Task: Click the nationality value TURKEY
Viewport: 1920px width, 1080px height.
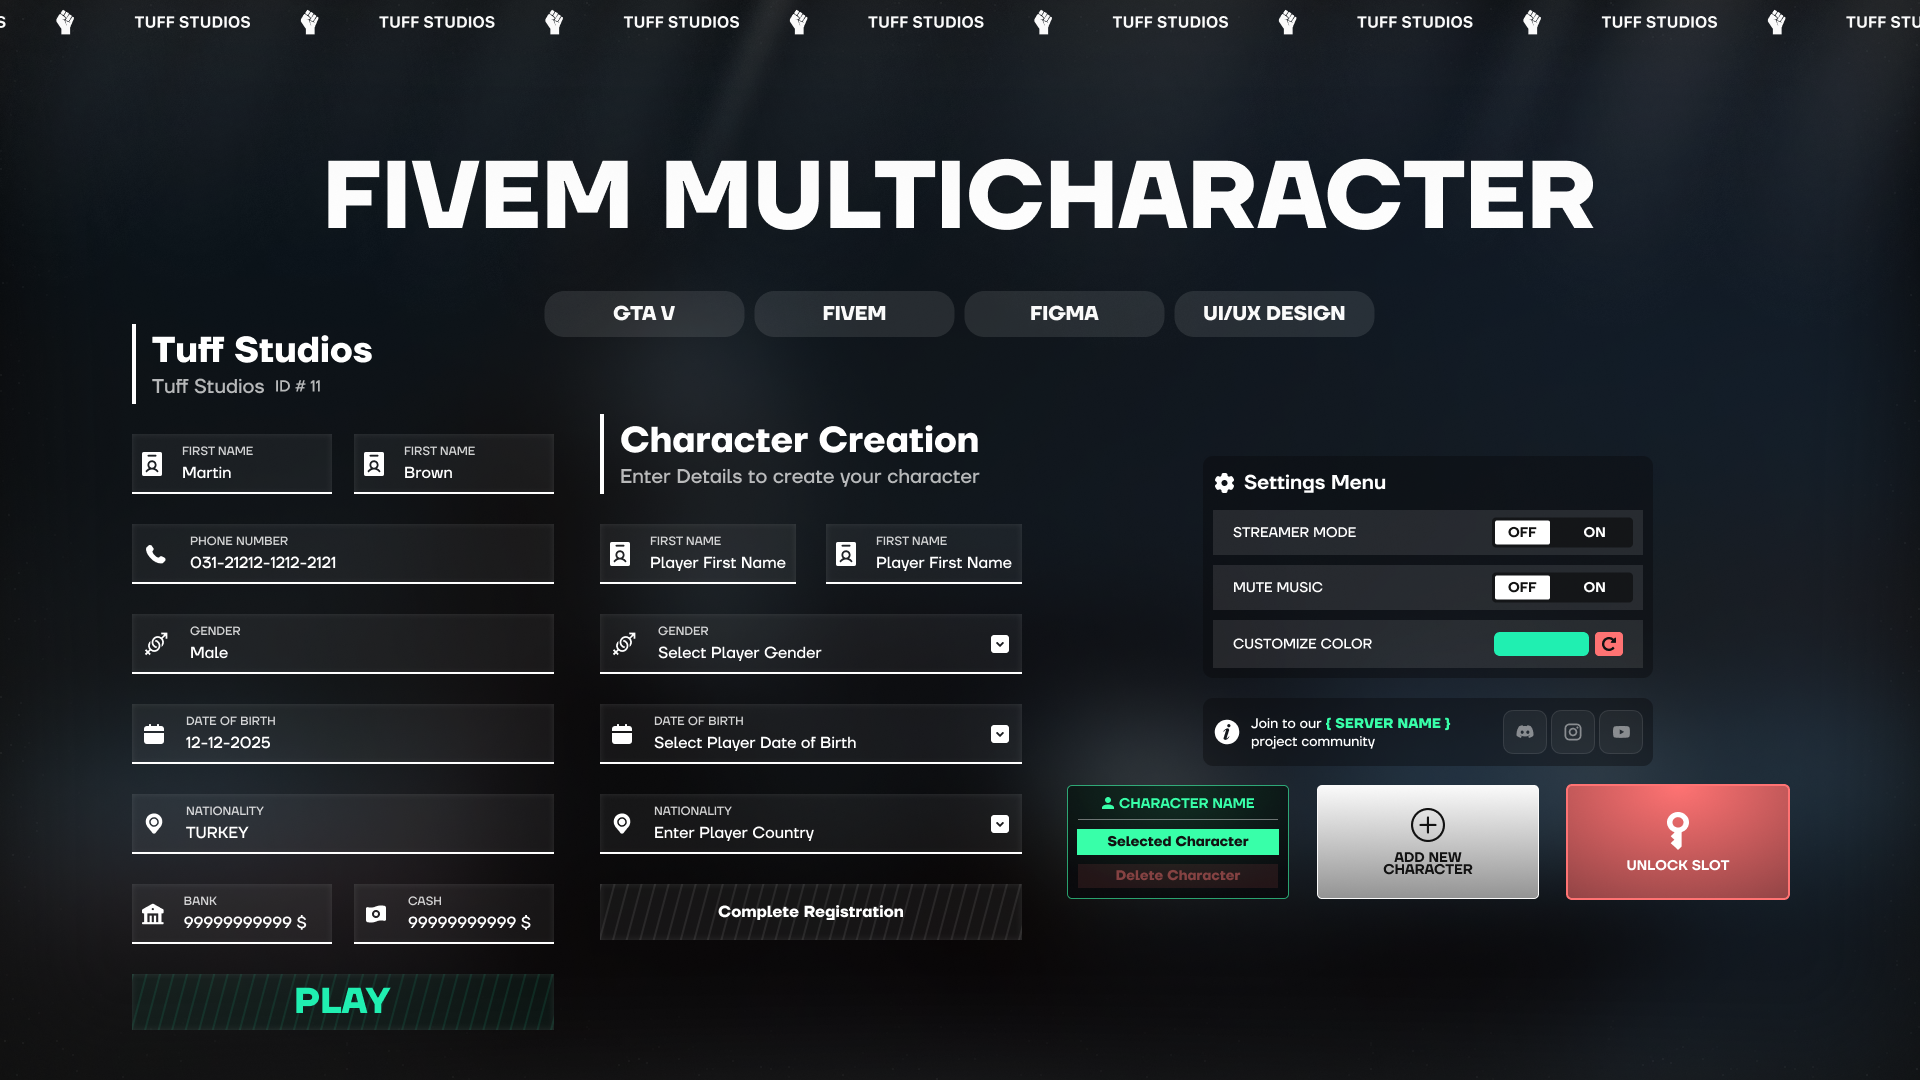Action: click(217, 833)
